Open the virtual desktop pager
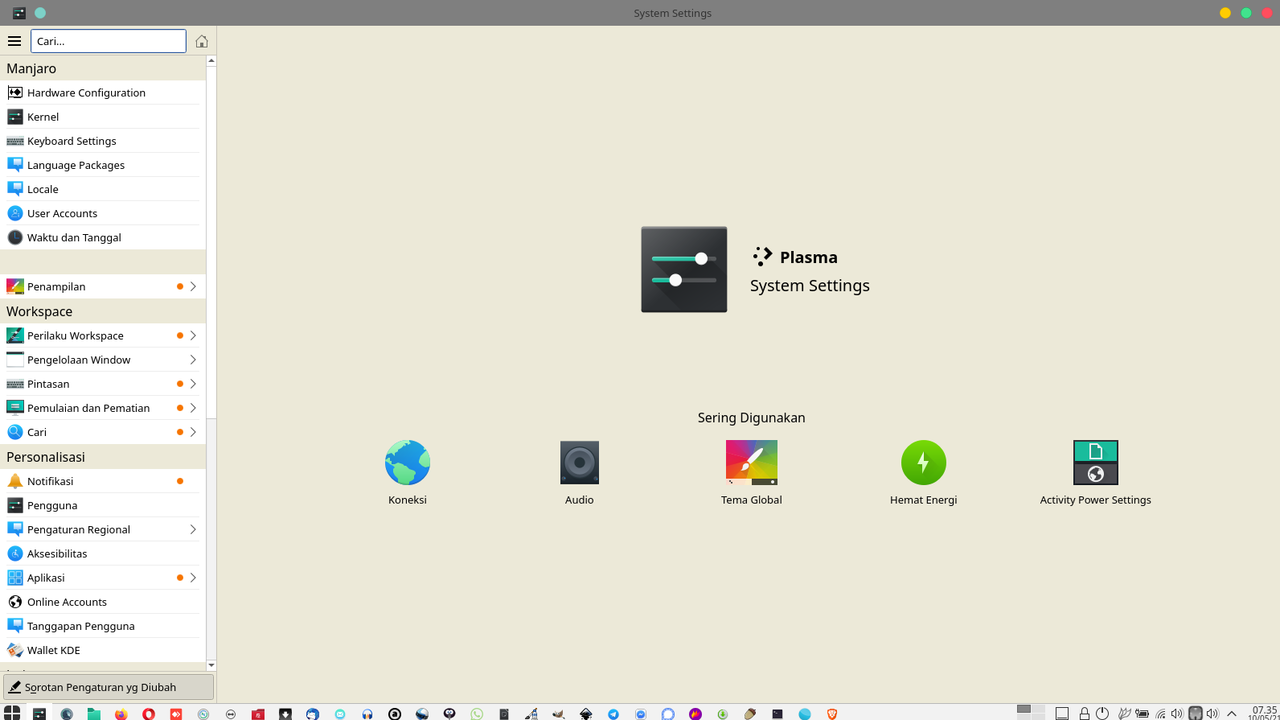Image resolution: width=1280 pixels, height=720 pixels. (x=1030, y=713)
